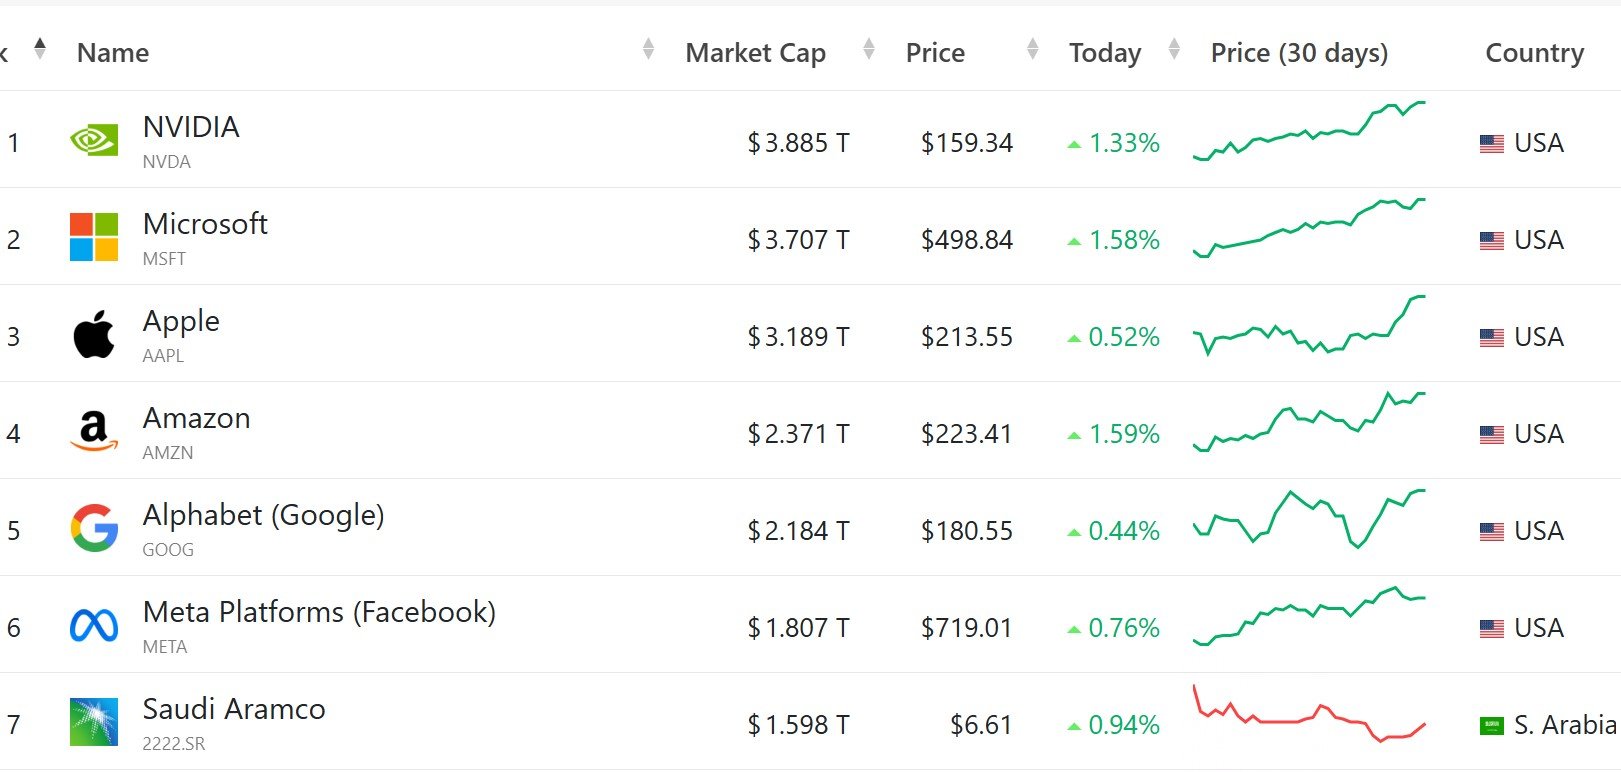Click the Microsoft four-square logo
This screenshot has height=772, width=1621.
[94, 237]
